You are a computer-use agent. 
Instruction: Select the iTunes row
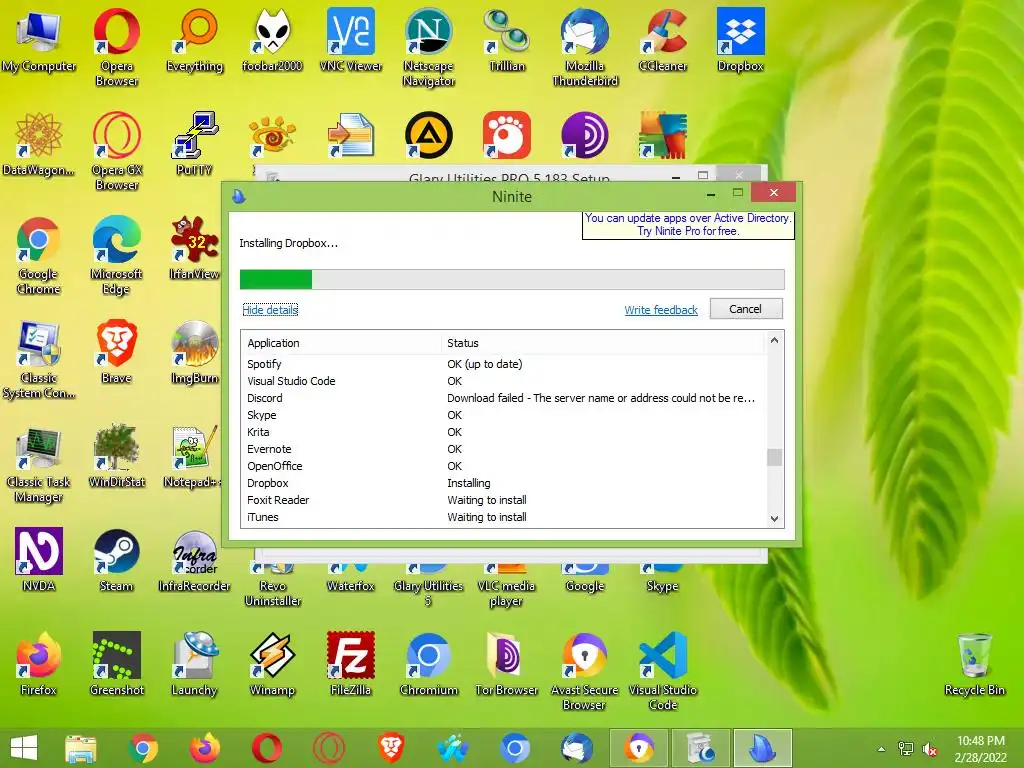[503, 517]
